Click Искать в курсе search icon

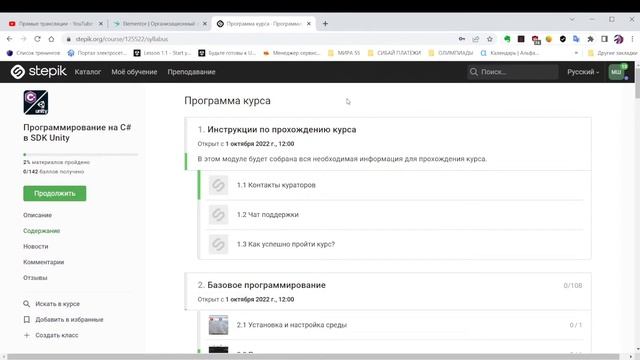(27, 304)
